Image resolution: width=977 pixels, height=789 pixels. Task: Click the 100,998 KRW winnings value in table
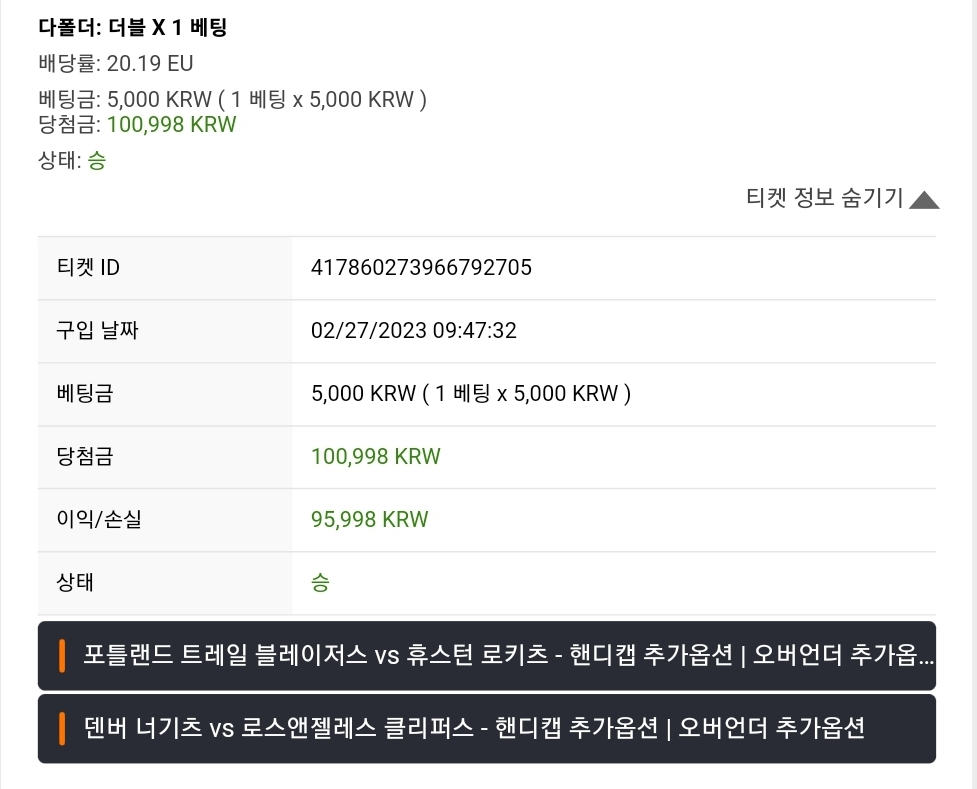[x=376, y=457]
